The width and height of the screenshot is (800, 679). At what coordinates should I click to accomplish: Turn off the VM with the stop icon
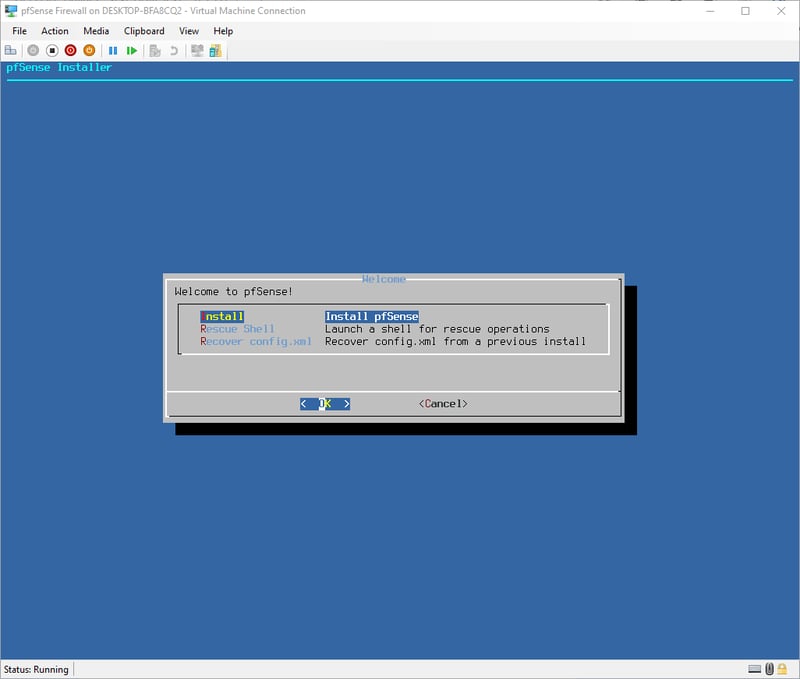pyautogui.click(x=51, y=50)
